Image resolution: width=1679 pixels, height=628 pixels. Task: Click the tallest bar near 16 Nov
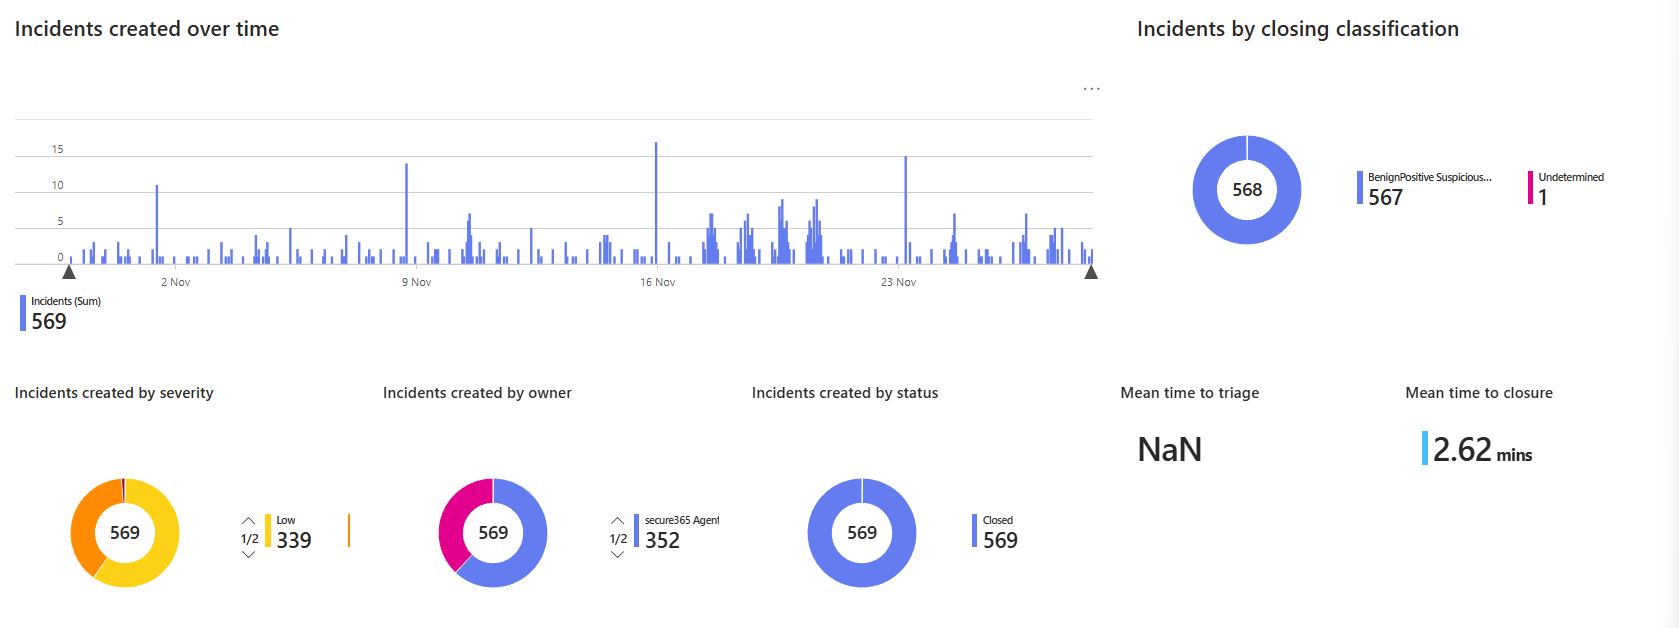click(656, 200)
